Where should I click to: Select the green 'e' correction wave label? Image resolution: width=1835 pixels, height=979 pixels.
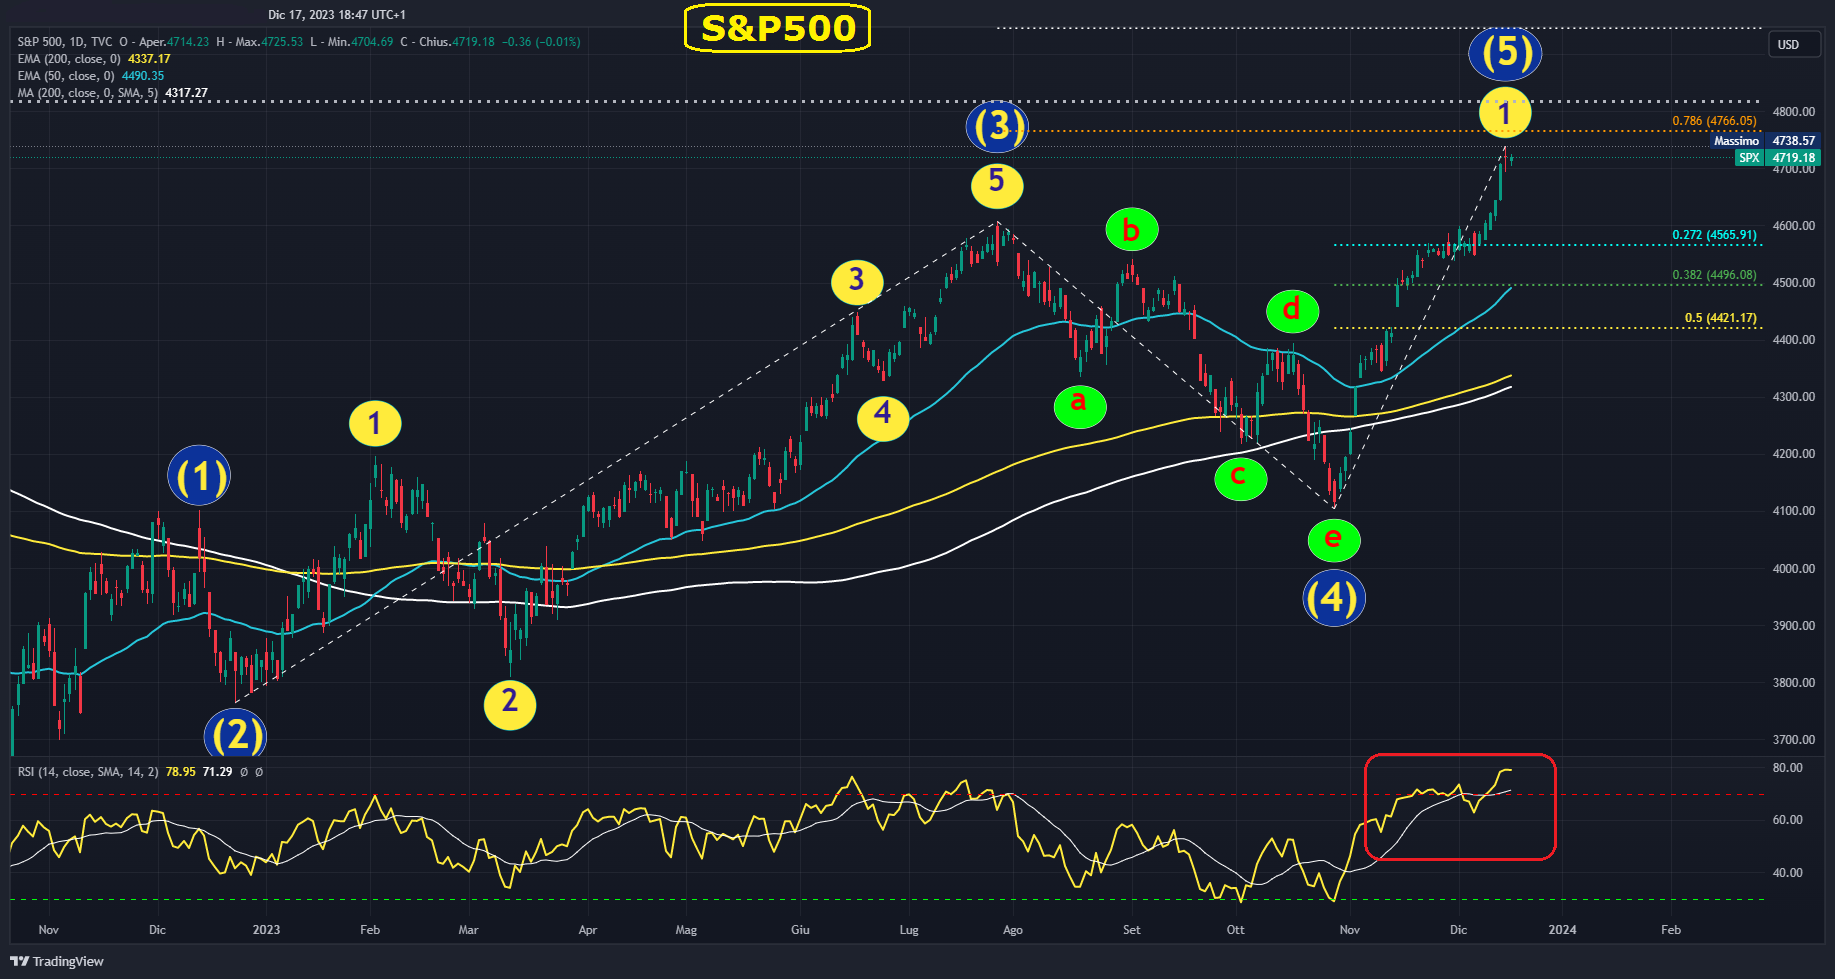[1334, 539]
